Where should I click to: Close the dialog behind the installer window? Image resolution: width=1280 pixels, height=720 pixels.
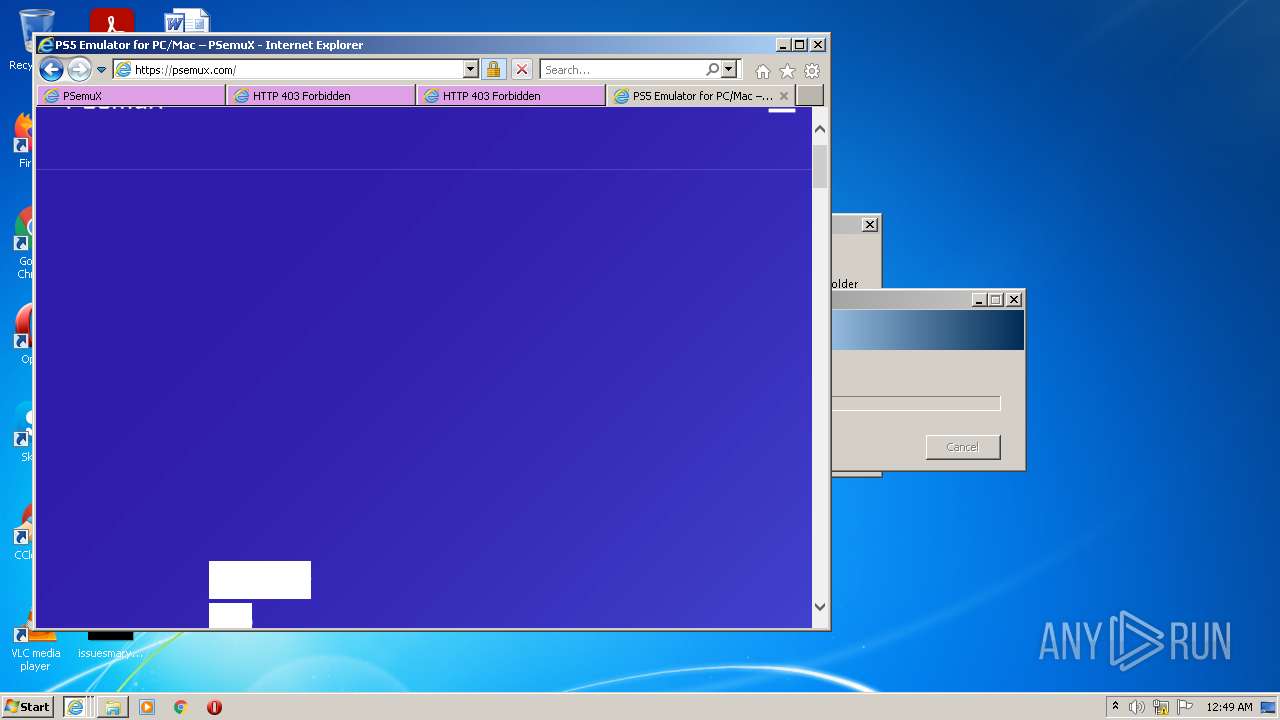click(870, 225)
